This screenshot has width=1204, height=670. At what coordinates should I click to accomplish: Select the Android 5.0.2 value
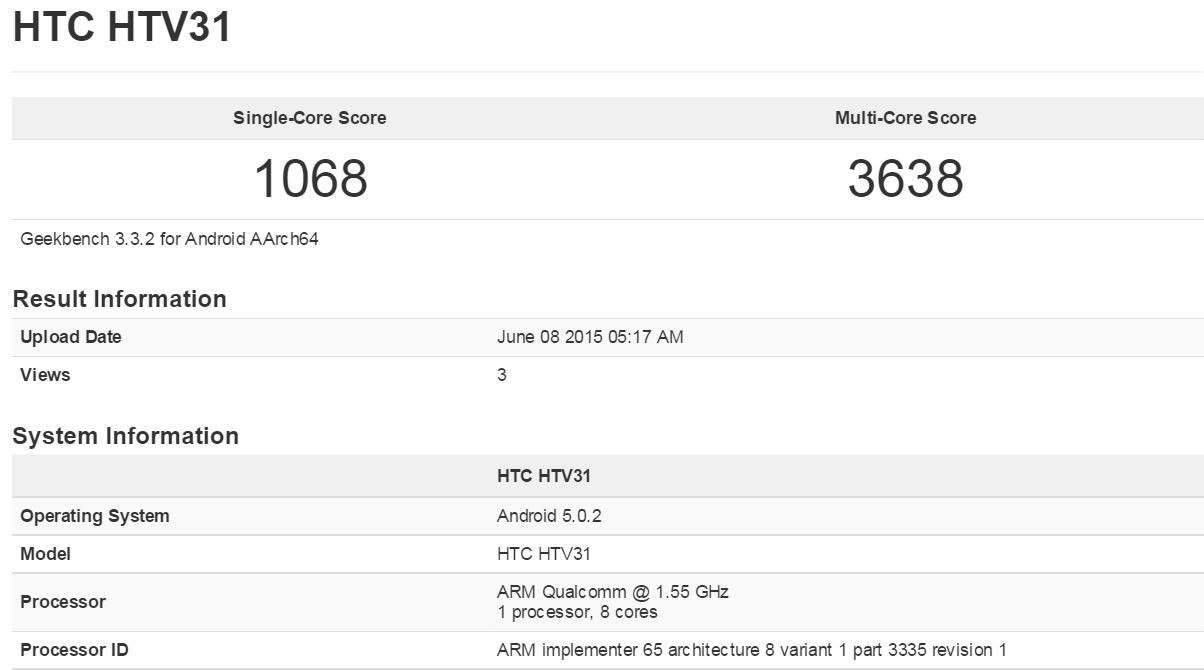coord(549,516)
